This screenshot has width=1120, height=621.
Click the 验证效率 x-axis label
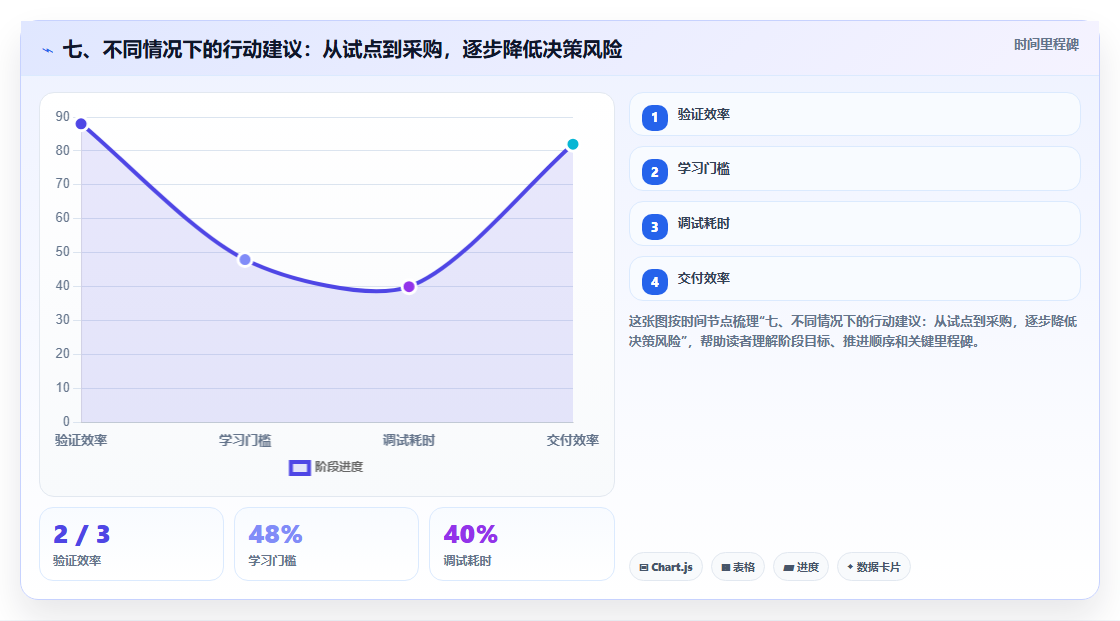(x=81, y=440)
